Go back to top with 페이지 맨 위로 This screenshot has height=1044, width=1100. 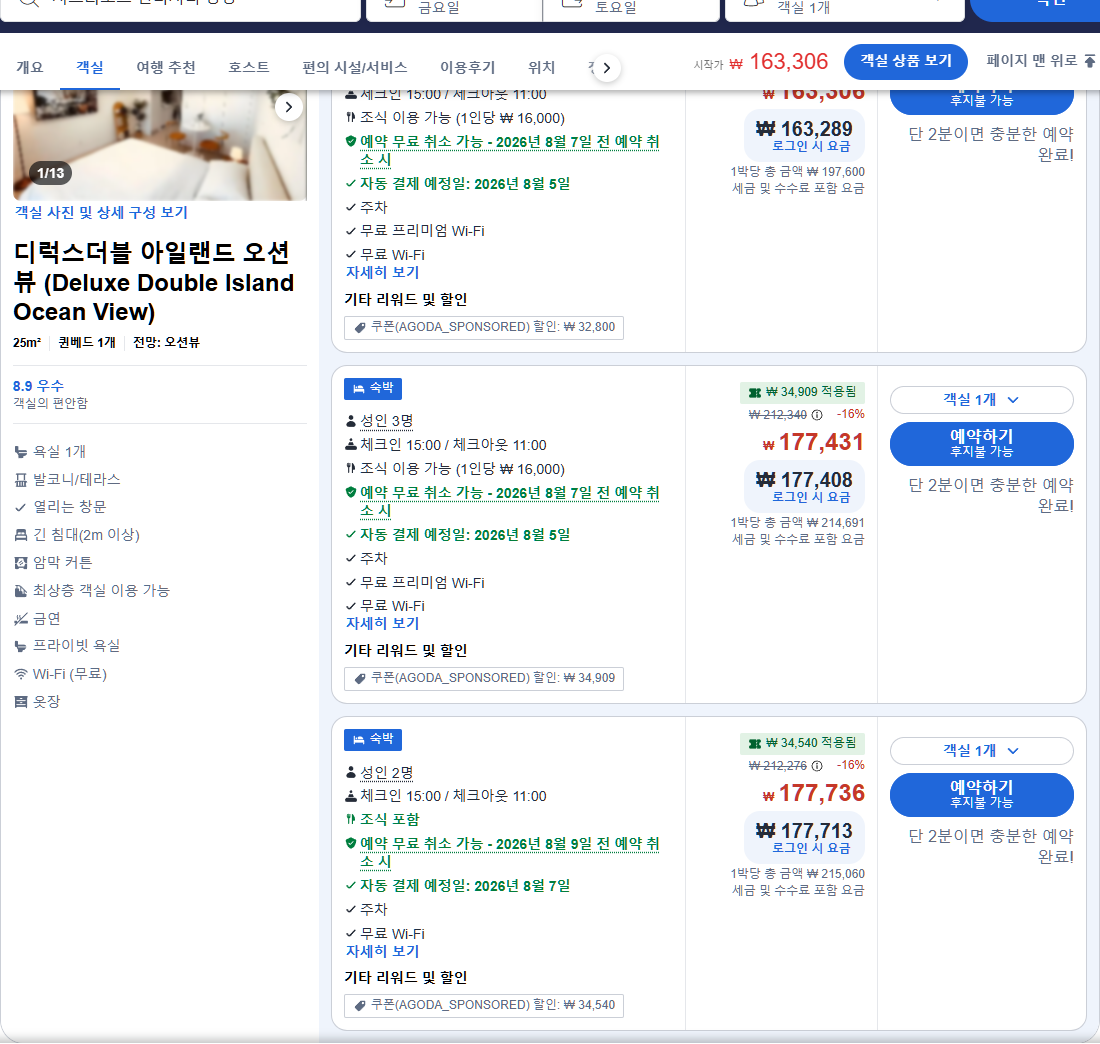pos(1040,61)
